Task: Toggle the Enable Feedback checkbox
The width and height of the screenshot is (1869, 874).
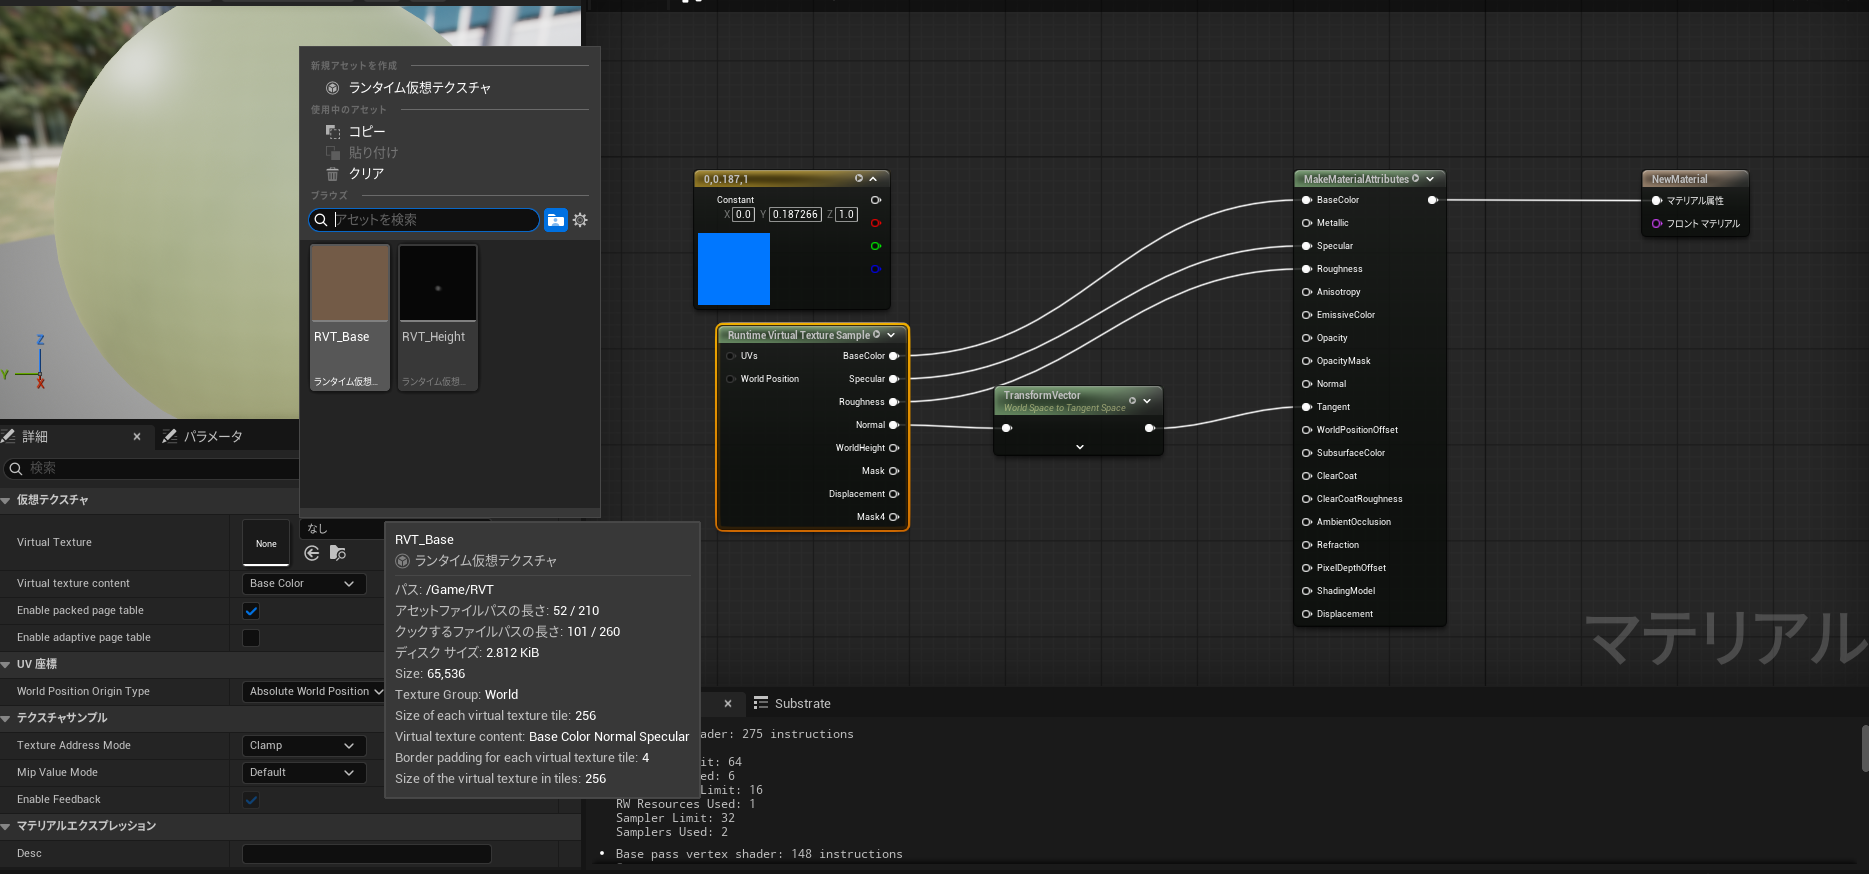Action: click(x=251, y=800)
